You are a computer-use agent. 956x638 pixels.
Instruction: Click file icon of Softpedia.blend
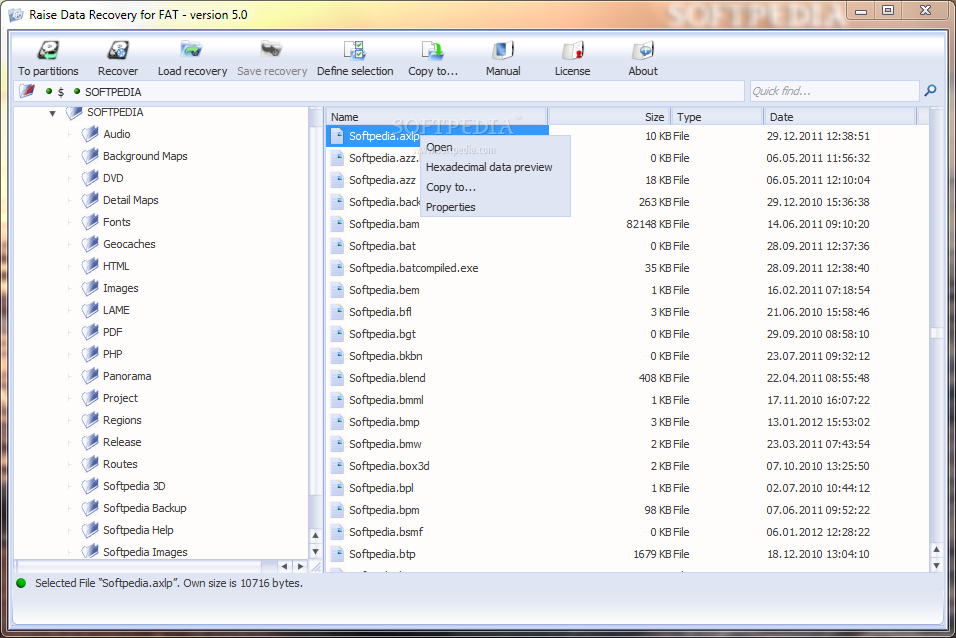point(337,378)
